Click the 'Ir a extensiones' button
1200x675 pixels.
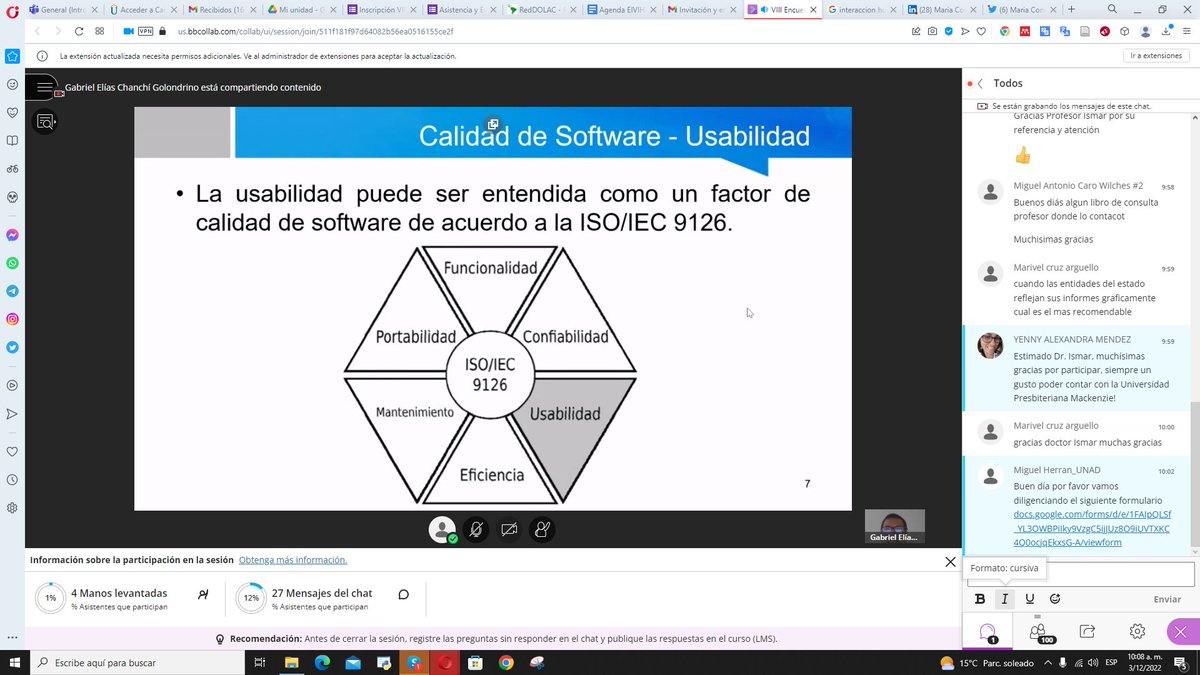pyautogui.click(x=1156, y=56)
